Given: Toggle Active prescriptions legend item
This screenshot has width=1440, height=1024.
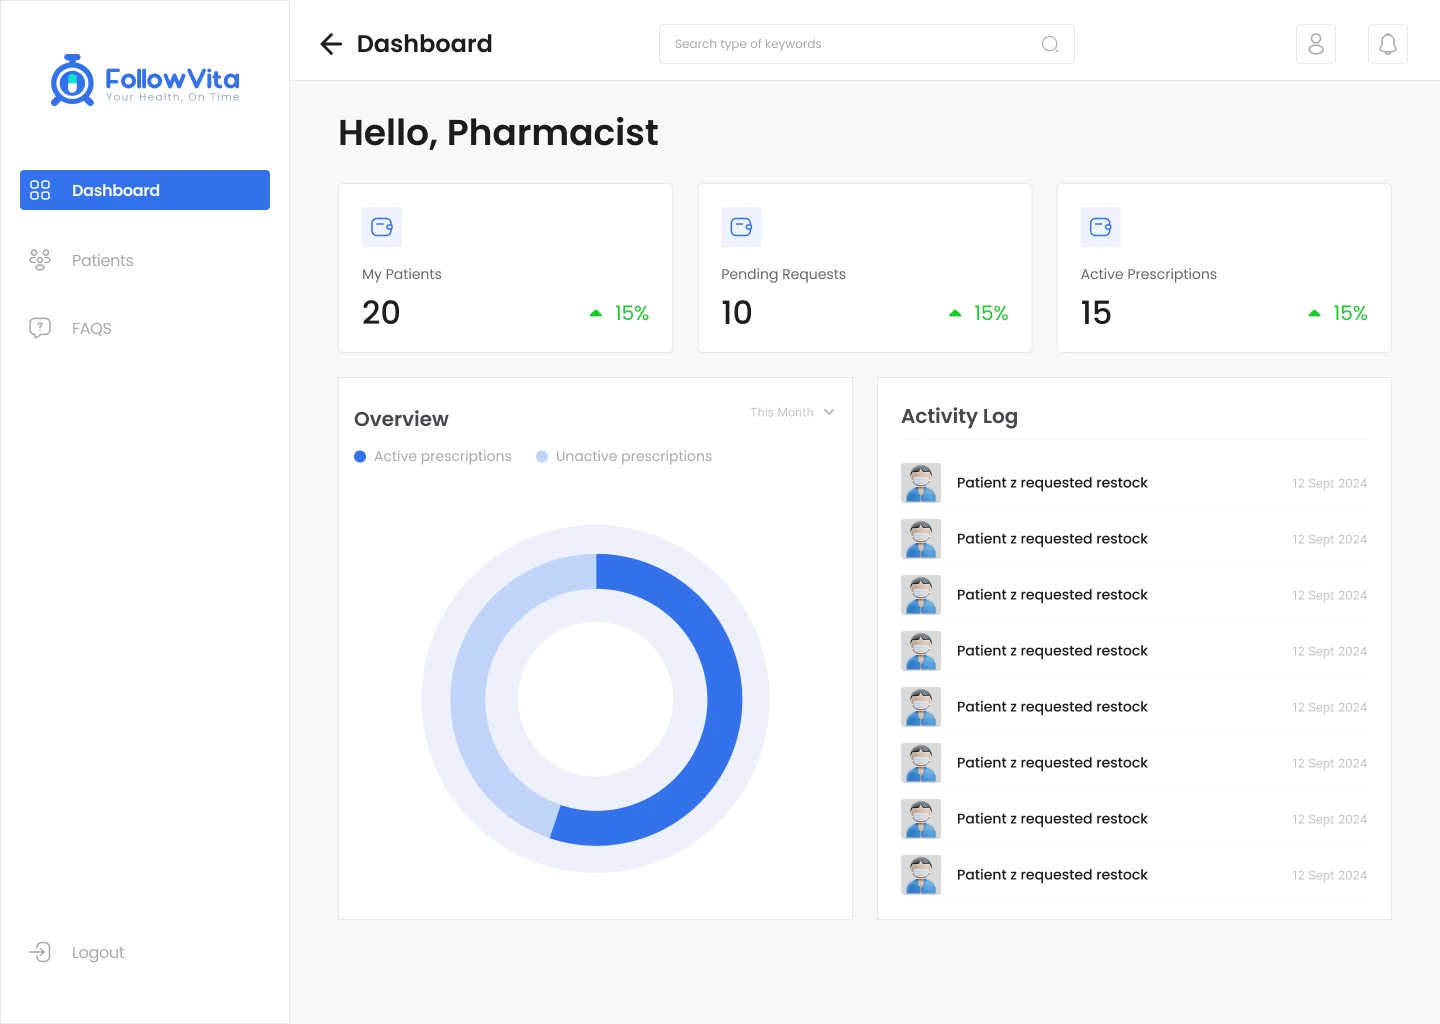Looking at the screenshot, I should point(433,456).
